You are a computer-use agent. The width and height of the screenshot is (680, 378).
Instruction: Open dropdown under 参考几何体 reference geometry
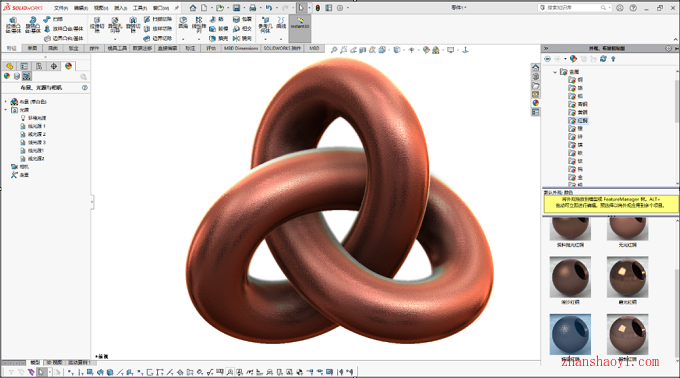click(x=265, y=39)
